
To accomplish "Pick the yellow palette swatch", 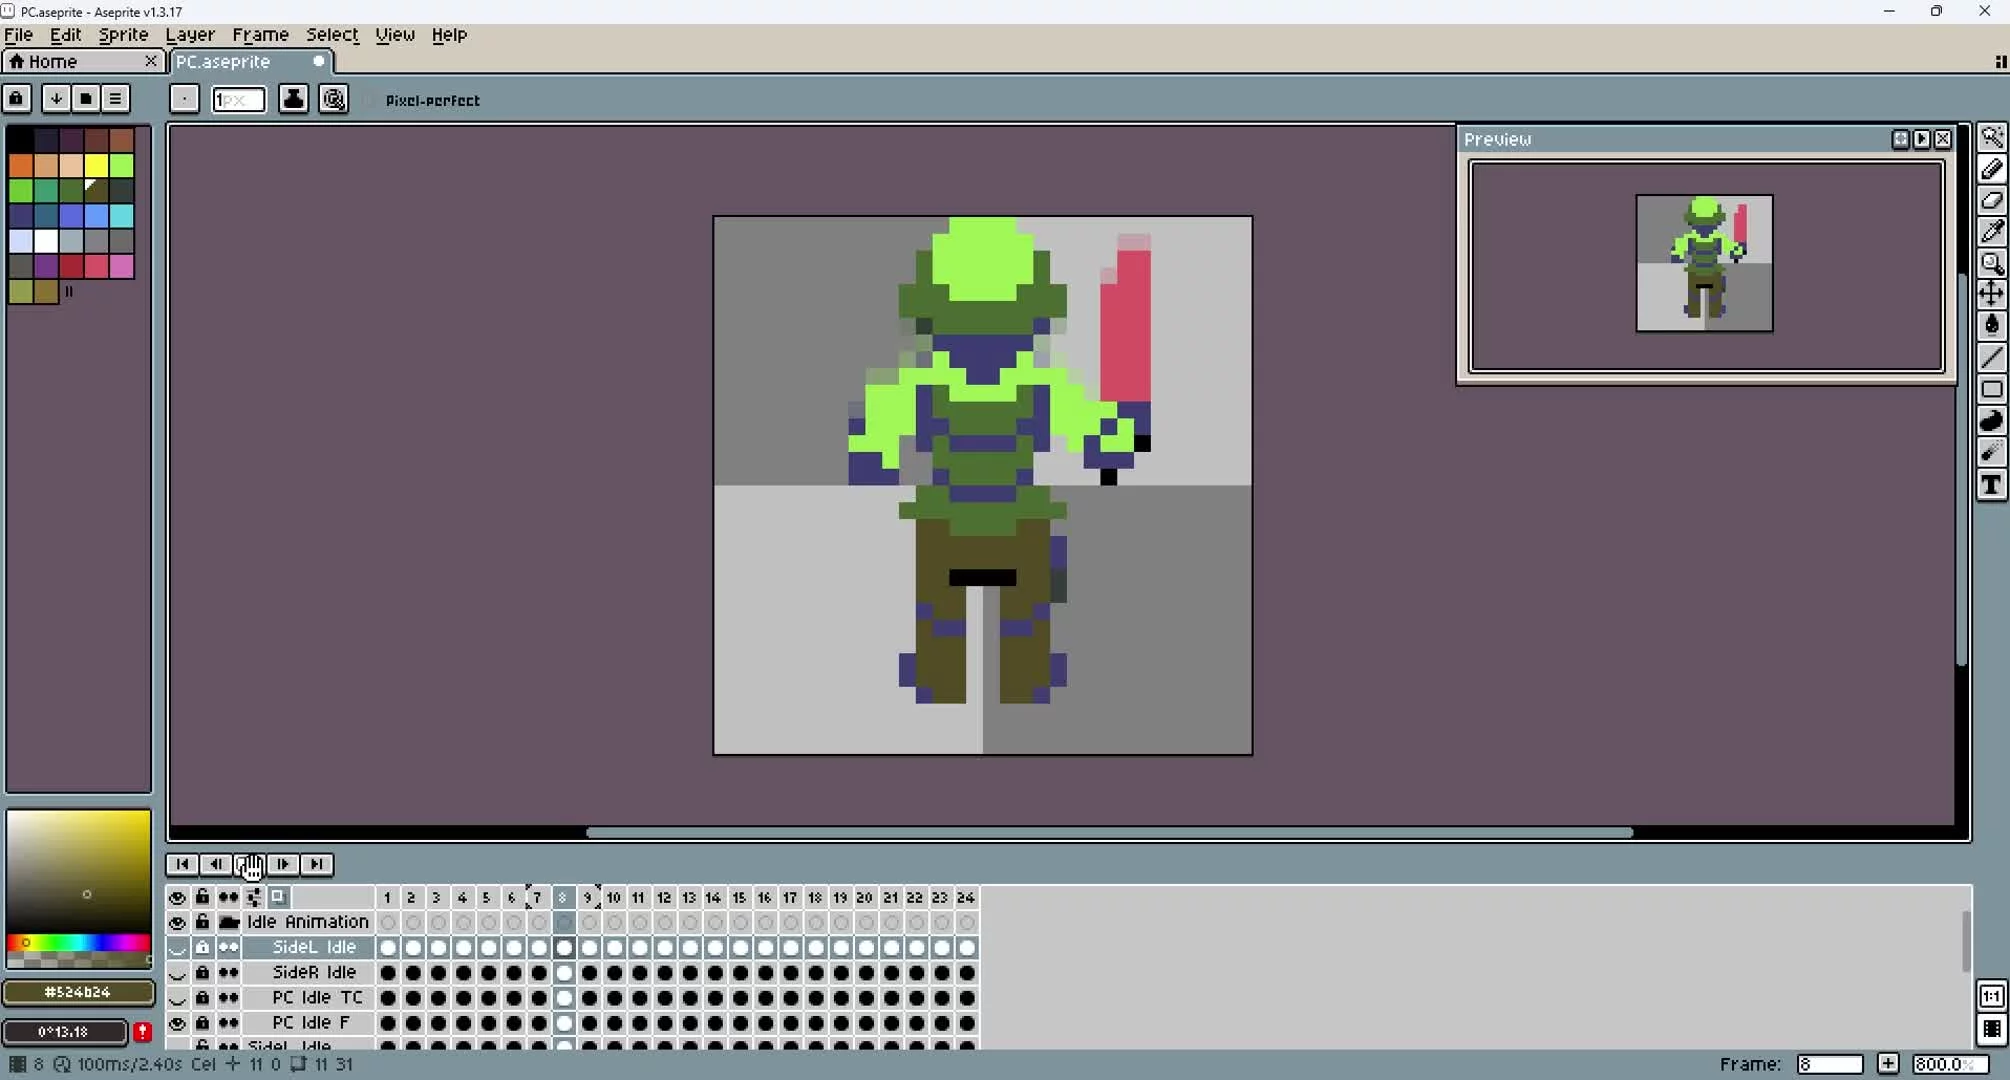I will click(96, 165).
